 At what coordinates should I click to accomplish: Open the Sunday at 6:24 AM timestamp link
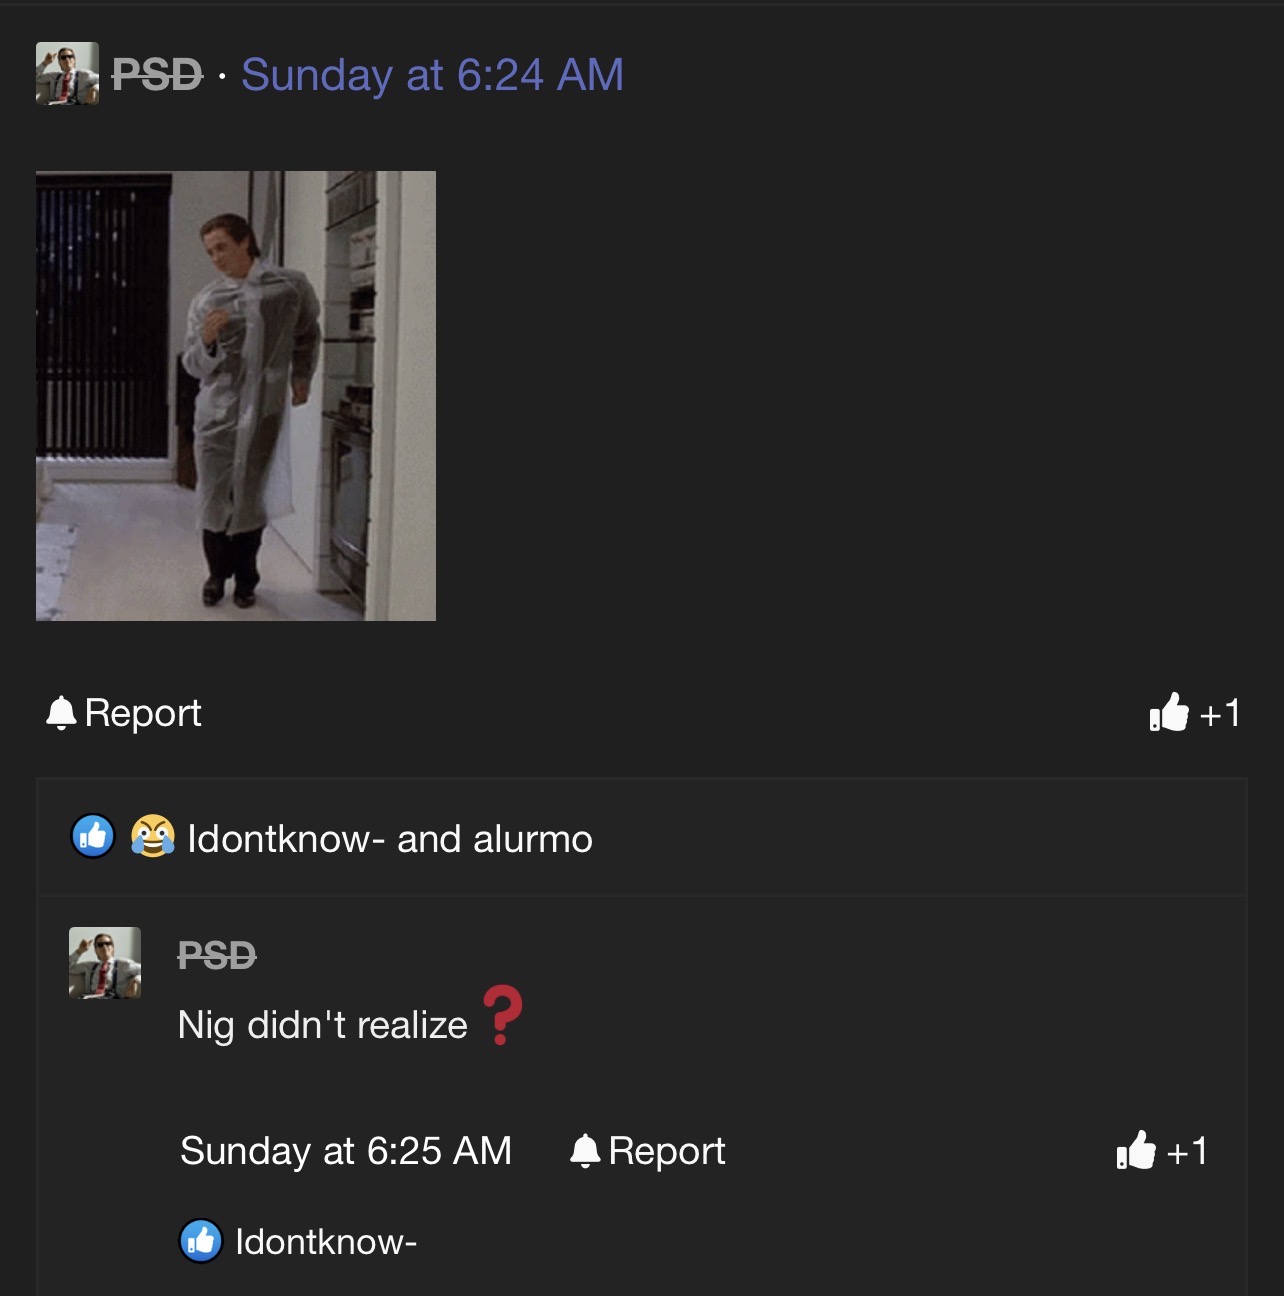(432, 75)
